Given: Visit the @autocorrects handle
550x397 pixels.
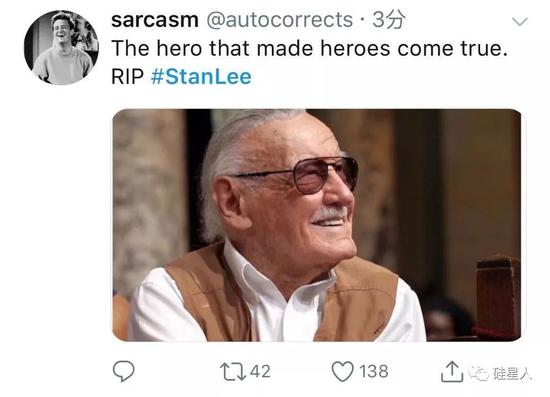Looking at the screenshot, I should tap(280, 20).
